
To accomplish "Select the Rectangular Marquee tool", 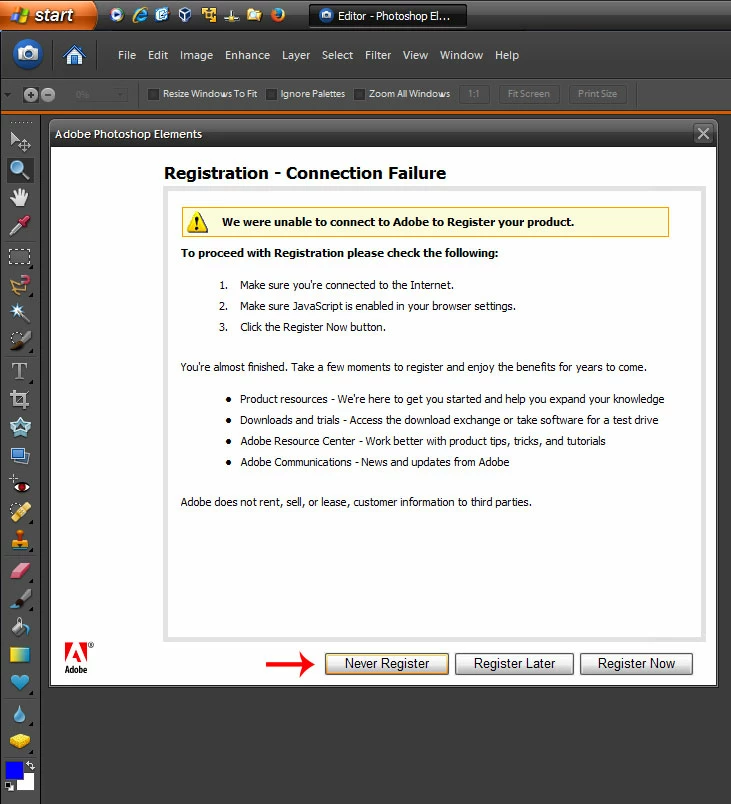I will 20,256.
